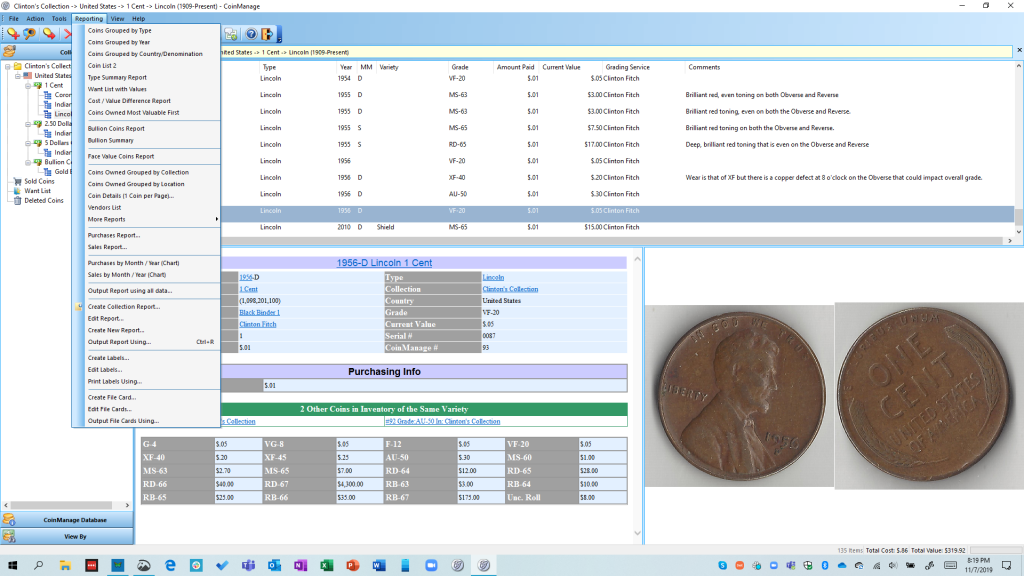The height and width of the screenshot is (576, 1024).
Task: Follow the Black Binder 1 link
Action: [x=259, y=313]
